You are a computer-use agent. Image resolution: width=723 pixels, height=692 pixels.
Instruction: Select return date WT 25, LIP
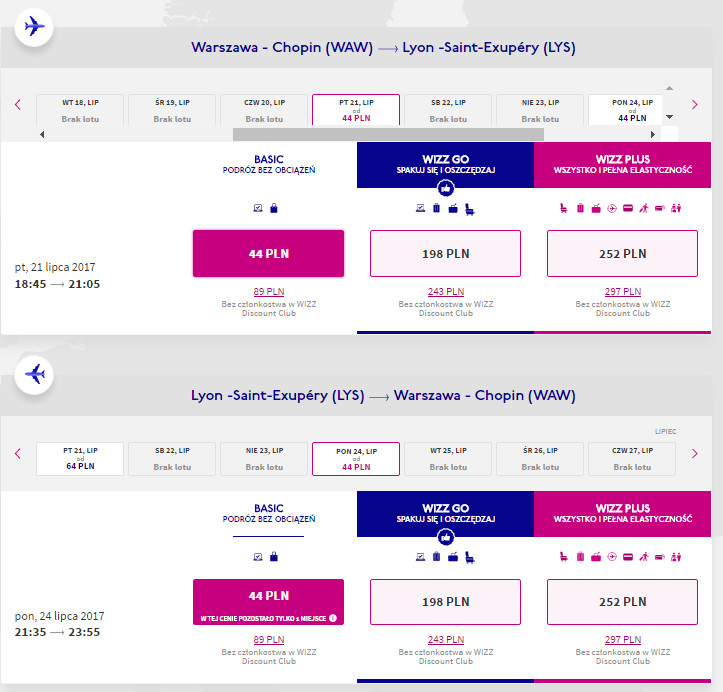click(x=448, y=459)
